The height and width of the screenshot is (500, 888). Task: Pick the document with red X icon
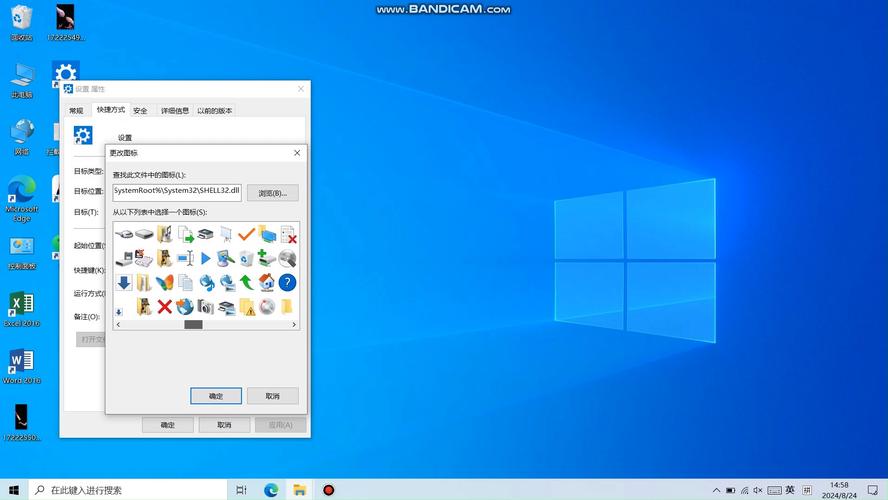(x=288, y=234)
